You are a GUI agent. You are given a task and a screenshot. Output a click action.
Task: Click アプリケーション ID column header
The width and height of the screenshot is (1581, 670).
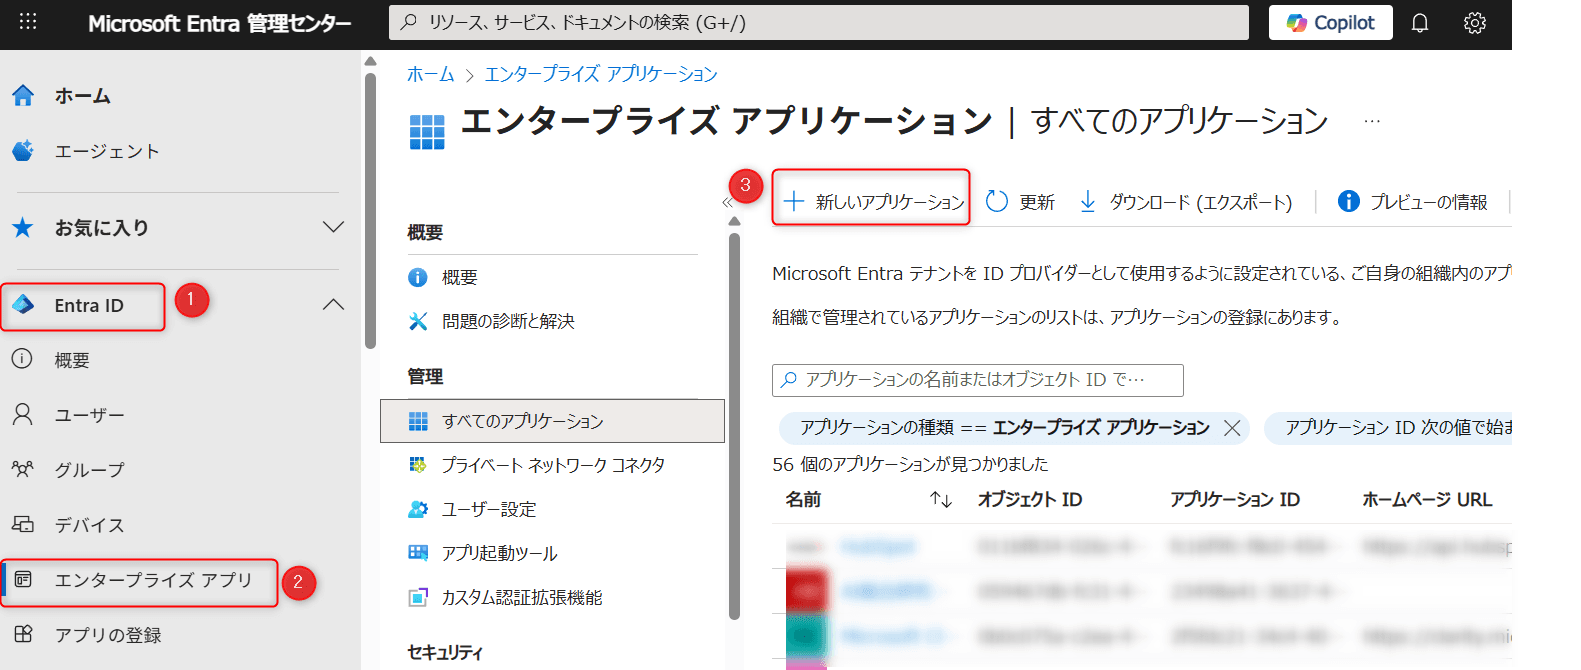click(x=1234, y=499)
